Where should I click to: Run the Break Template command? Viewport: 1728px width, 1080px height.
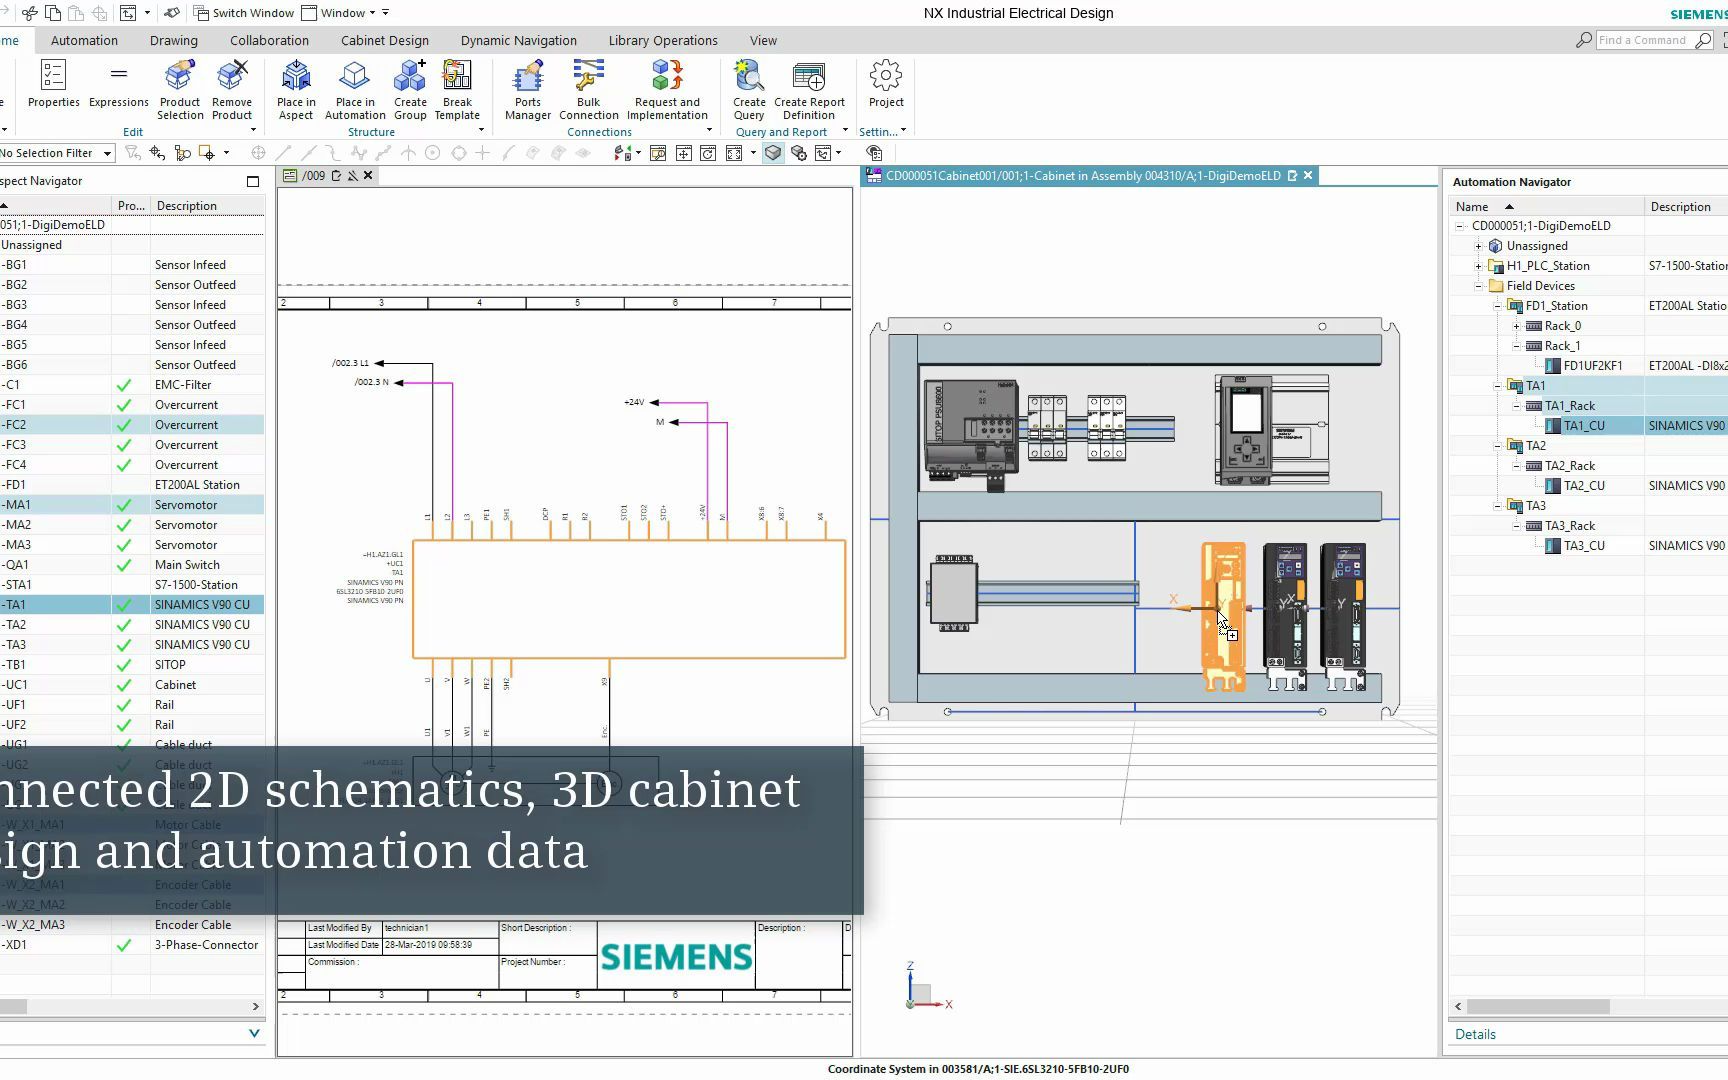(457, 90)
